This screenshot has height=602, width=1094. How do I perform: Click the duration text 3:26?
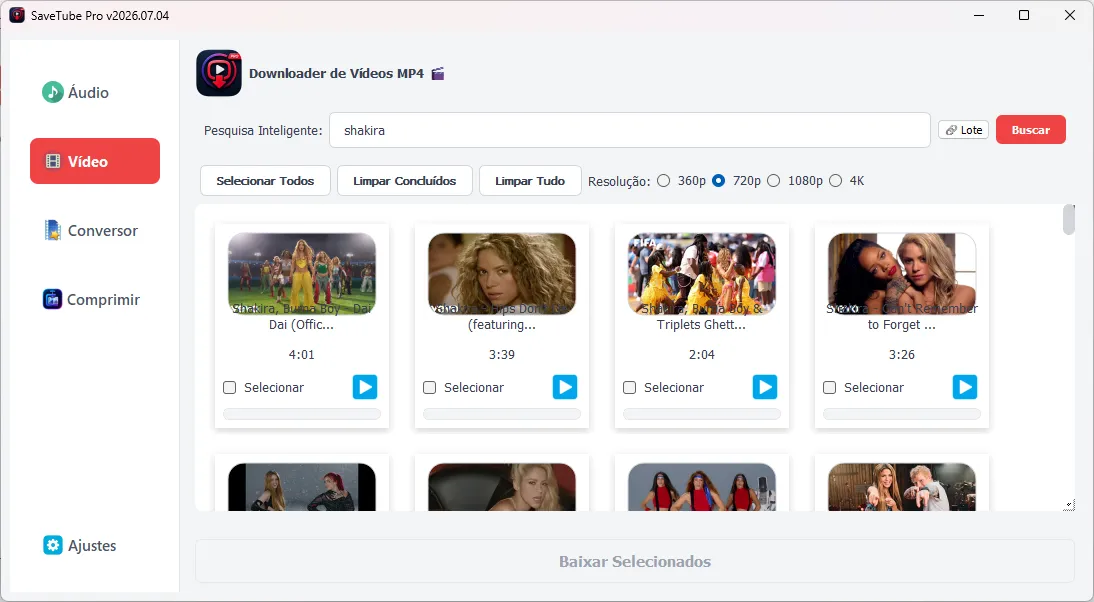[x=902, y=354]
